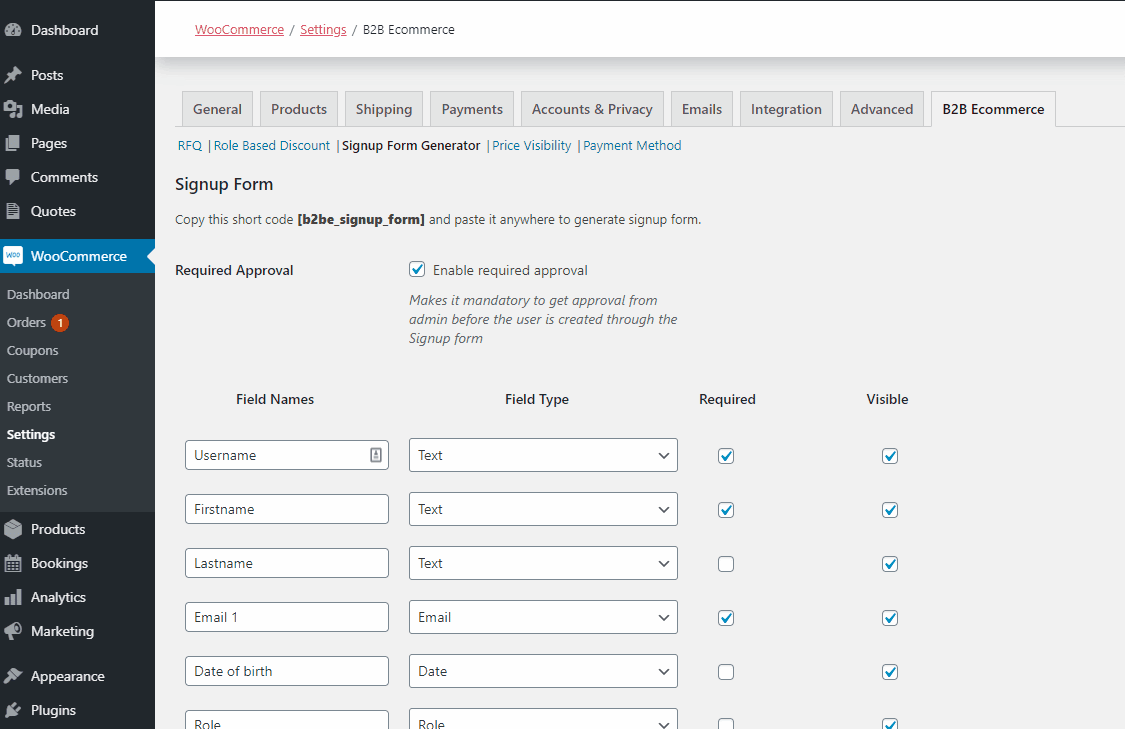Click the Analytics bar chart icon
This screenshot has width=1125, height=729.
pyautogui.click(x=13, y=597)
